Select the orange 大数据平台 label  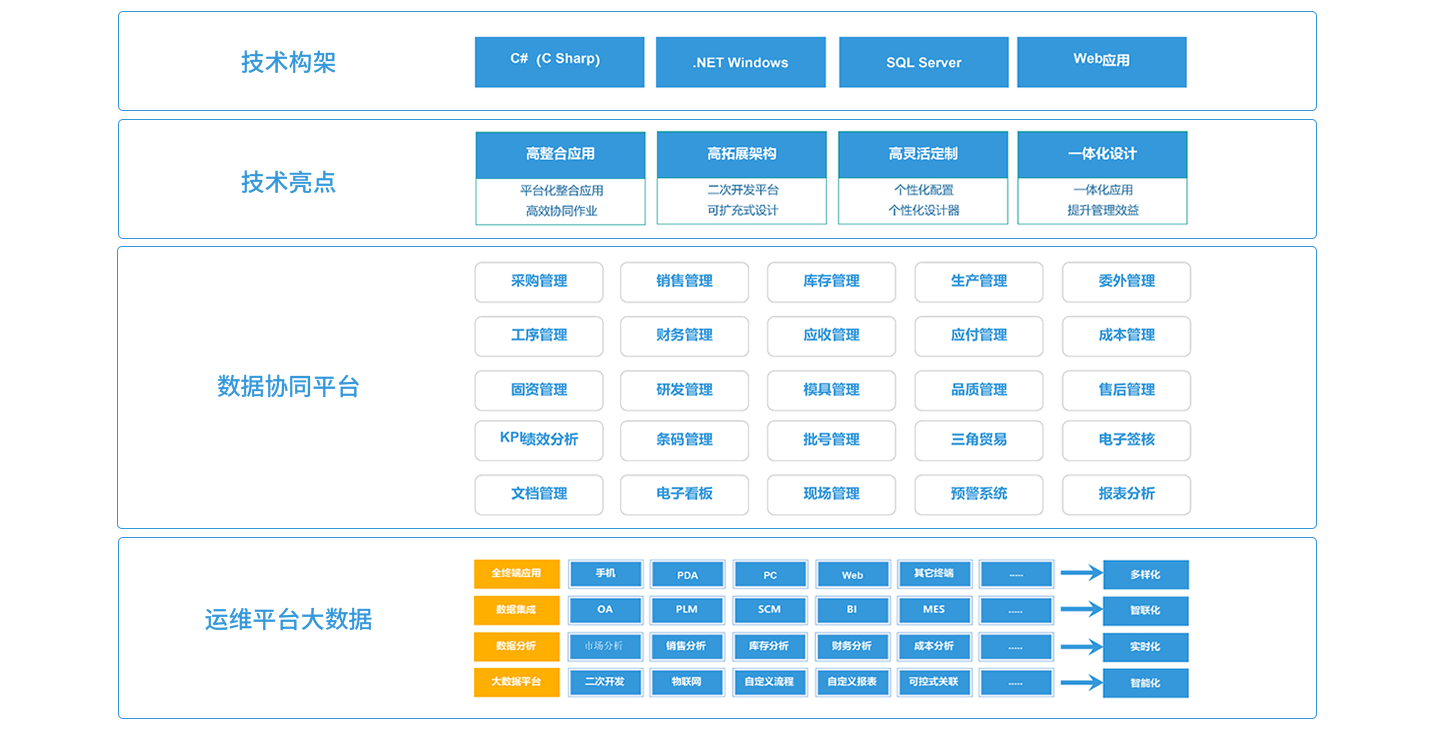coord(516,682)
